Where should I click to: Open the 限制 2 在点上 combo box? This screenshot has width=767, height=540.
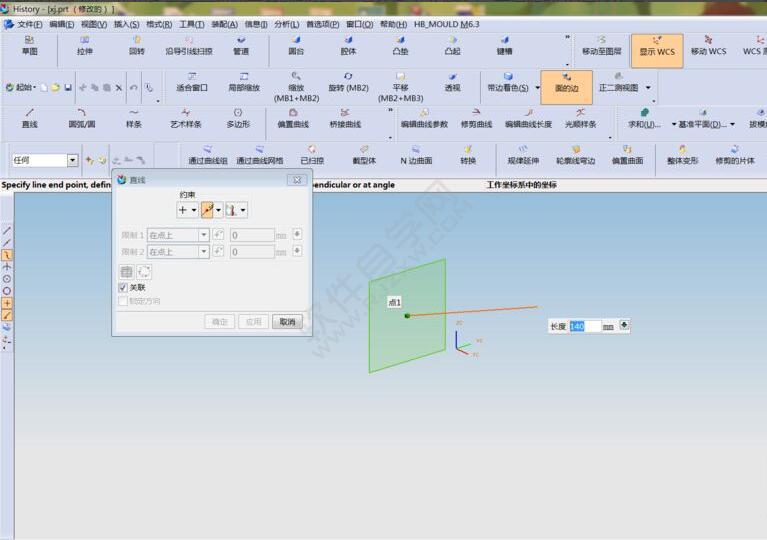coord(178,252)
